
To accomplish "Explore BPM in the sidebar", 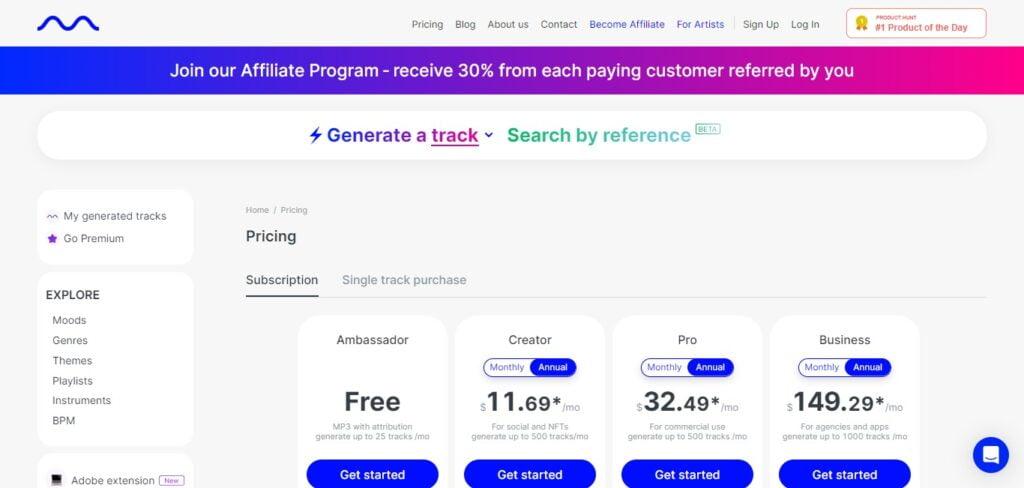I will (64, 421).
